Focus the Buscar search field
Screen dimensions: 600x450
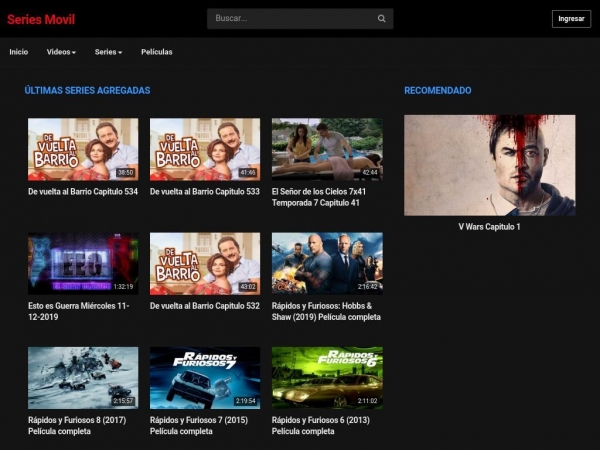click(x=300, y=18)
